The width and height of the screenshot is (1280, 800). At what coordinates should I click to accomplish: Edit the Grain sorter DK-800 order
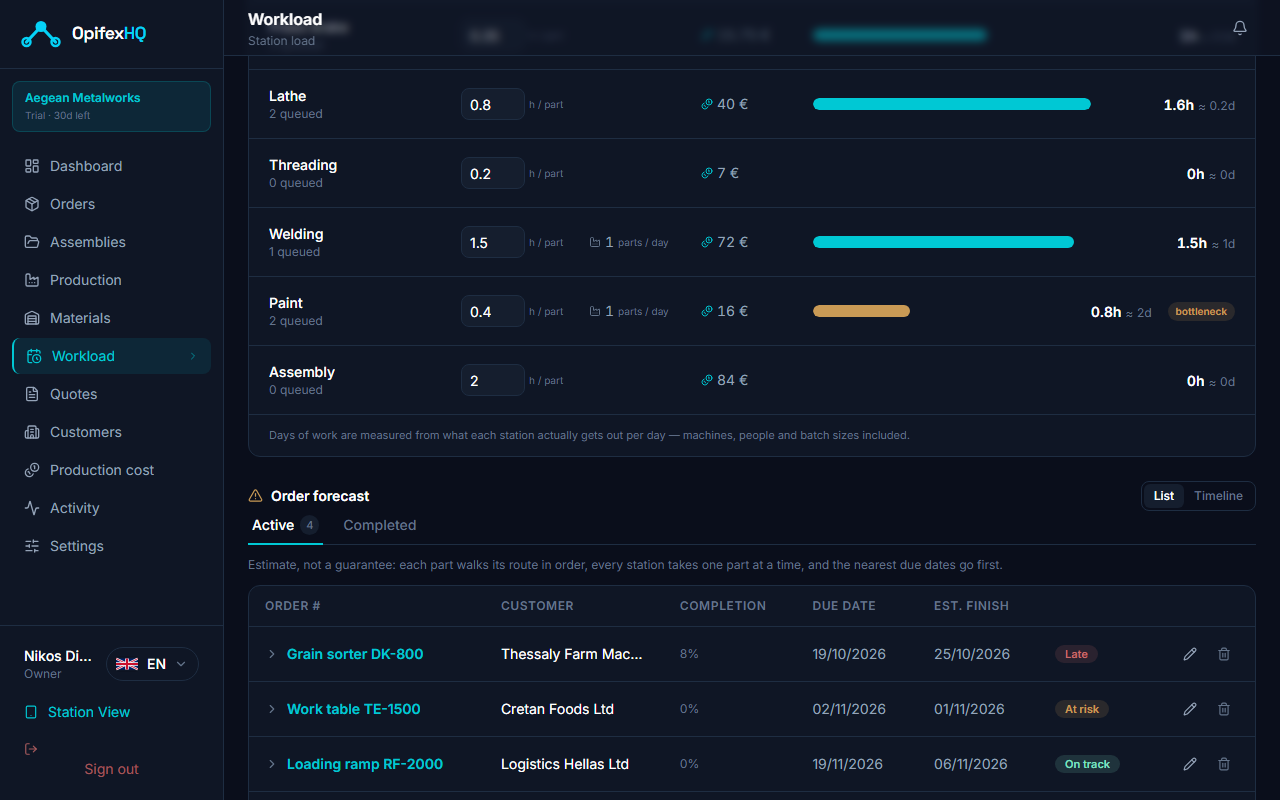click(x=1190, y=654)
